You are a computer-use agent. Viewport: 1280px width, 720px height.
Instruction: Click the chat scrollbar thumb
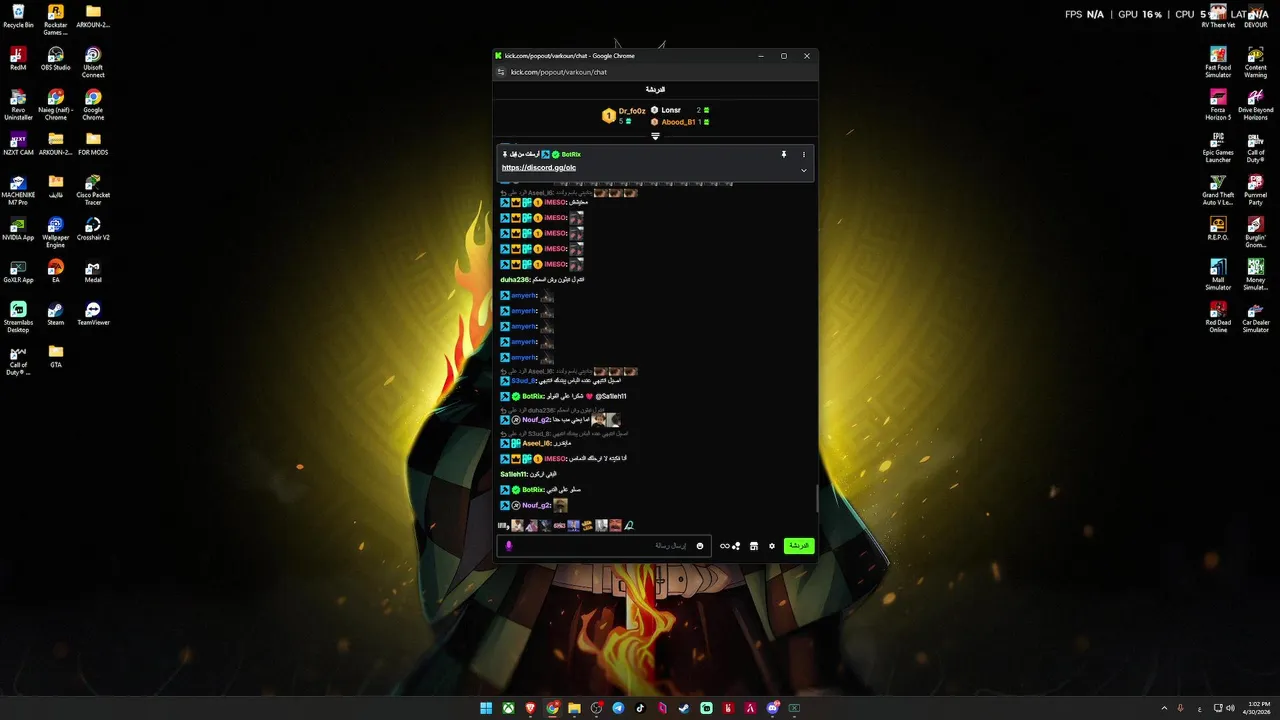[816, 498]
